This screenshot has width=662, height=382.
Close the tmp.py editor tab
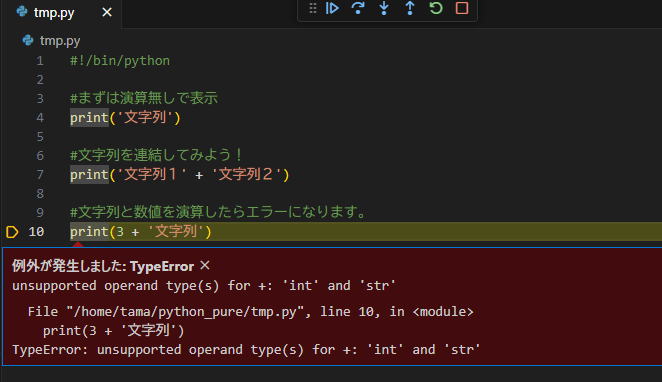tap(107, 12)
